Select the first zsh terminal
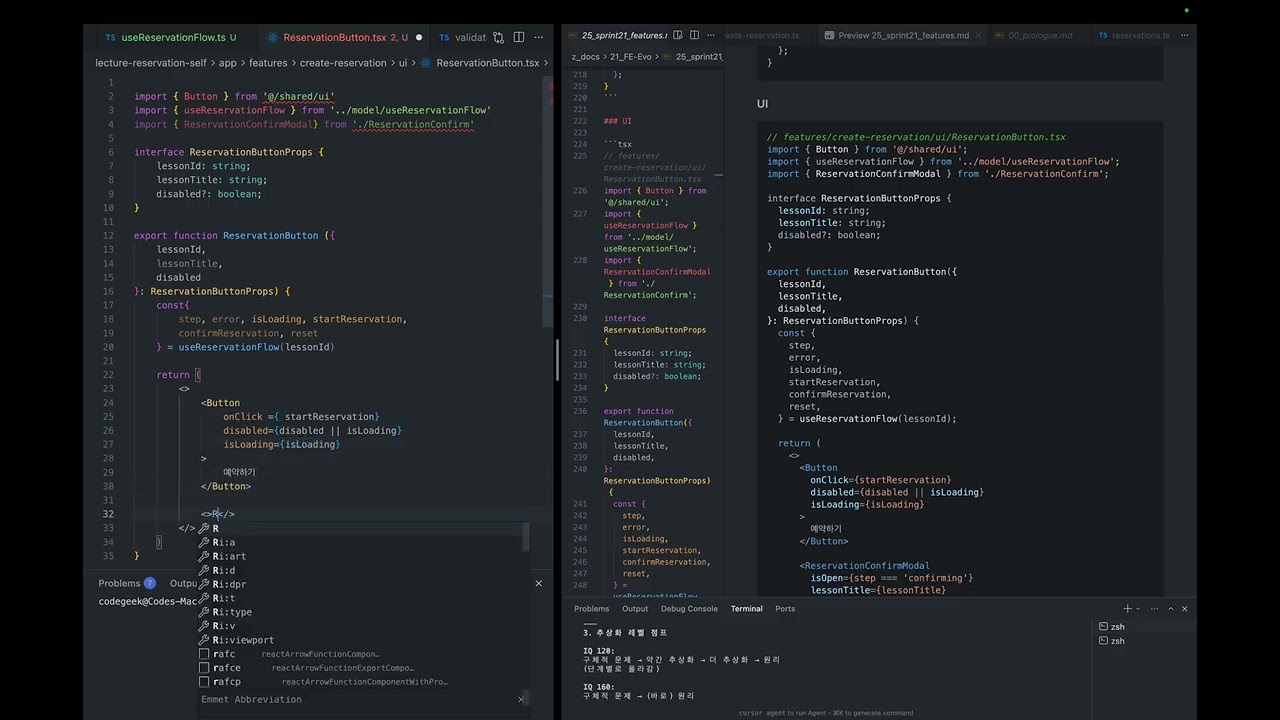 [1144, 627]
